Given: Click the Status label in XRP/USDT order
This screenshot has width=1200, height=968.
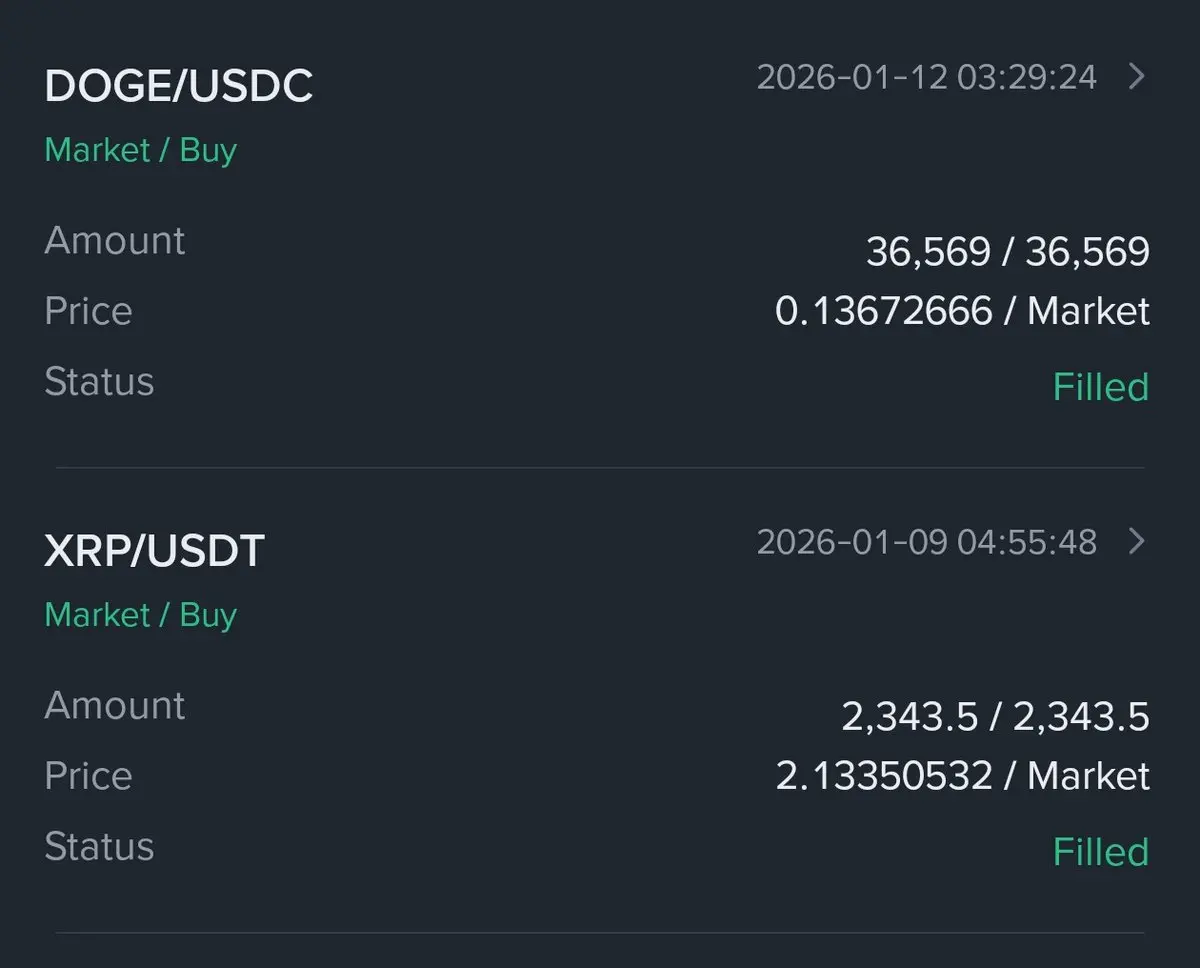Looking at the screenshot, I should [x=99, y=847].
